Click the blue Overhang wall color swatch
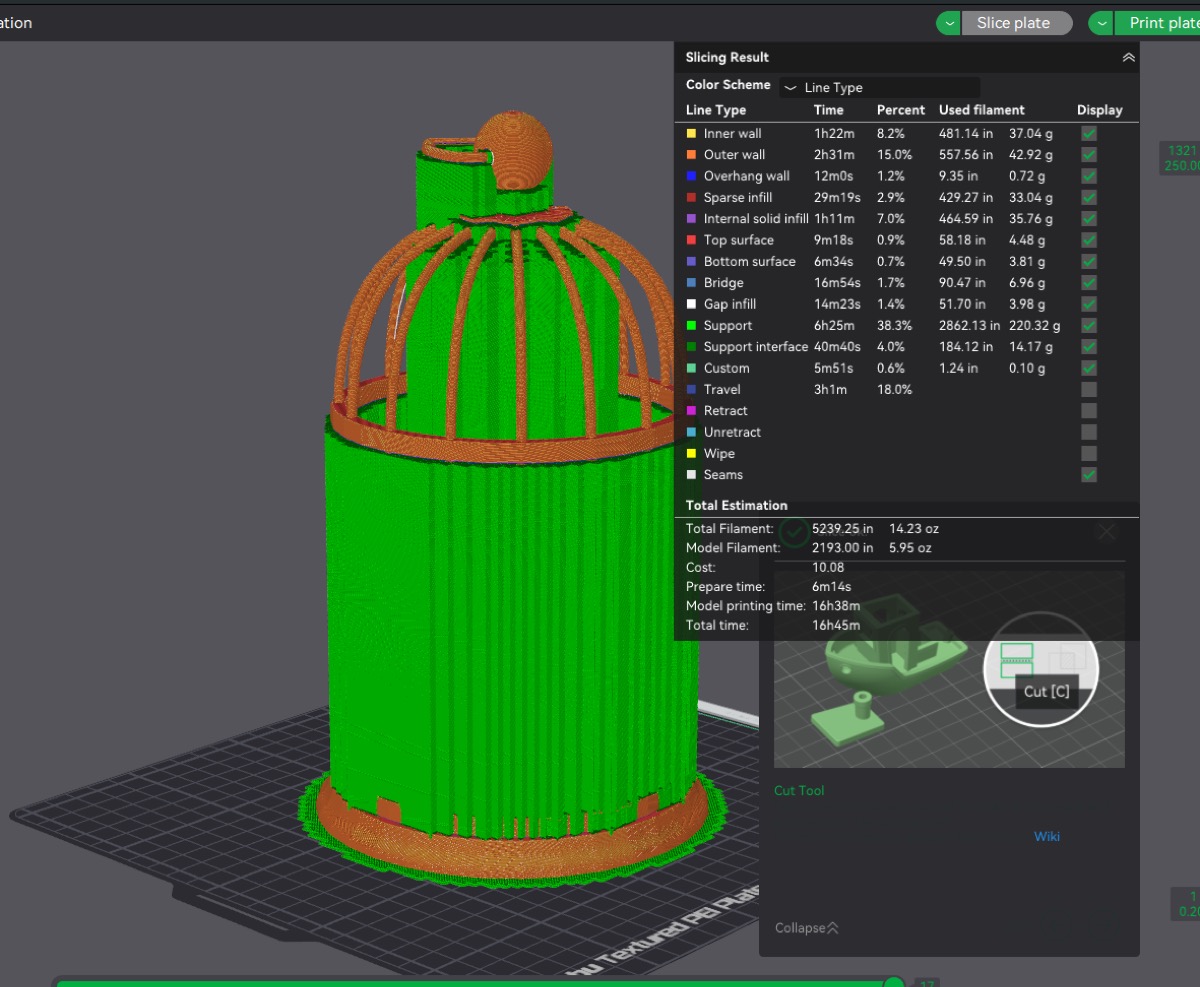 691,176
